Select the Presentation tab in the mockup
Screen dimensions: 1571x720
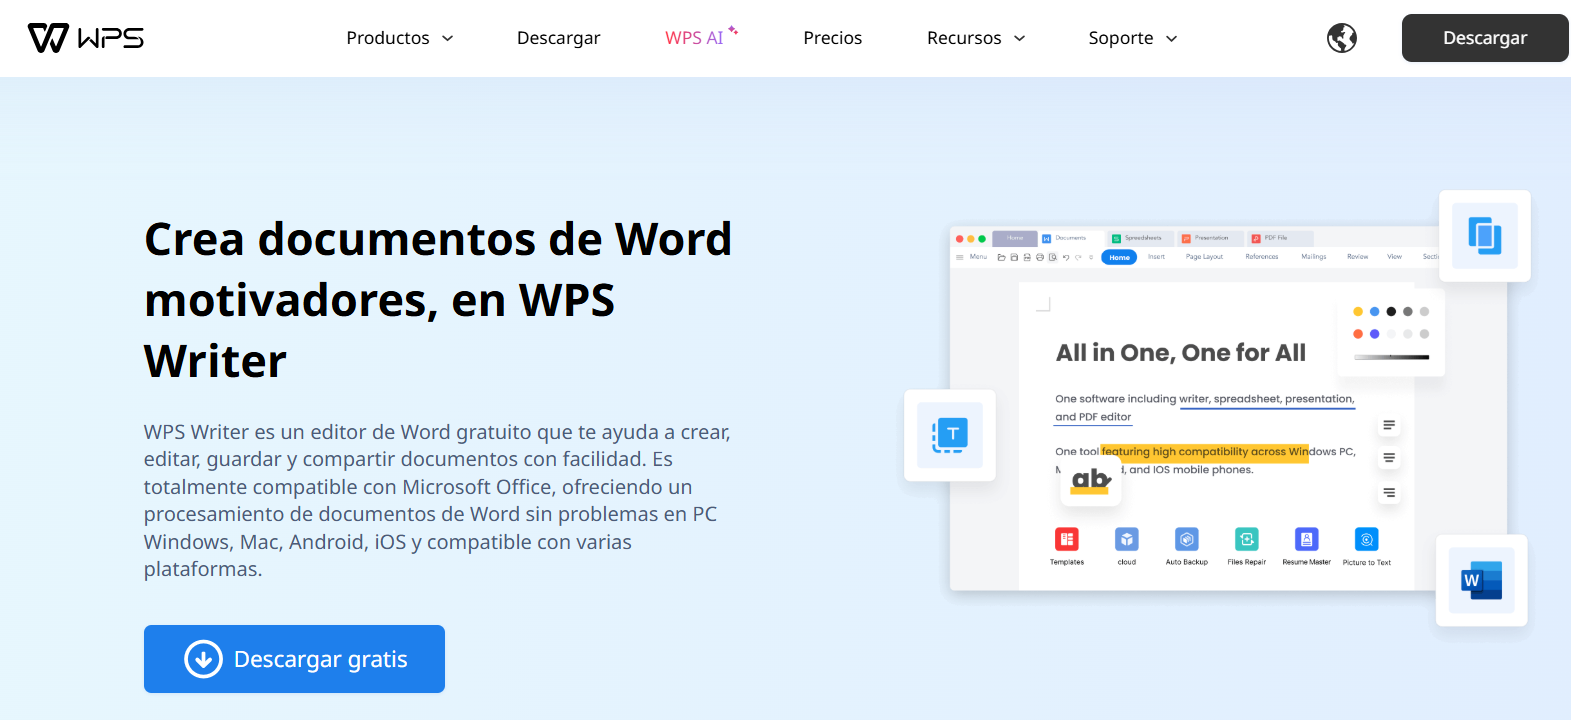1210,238
